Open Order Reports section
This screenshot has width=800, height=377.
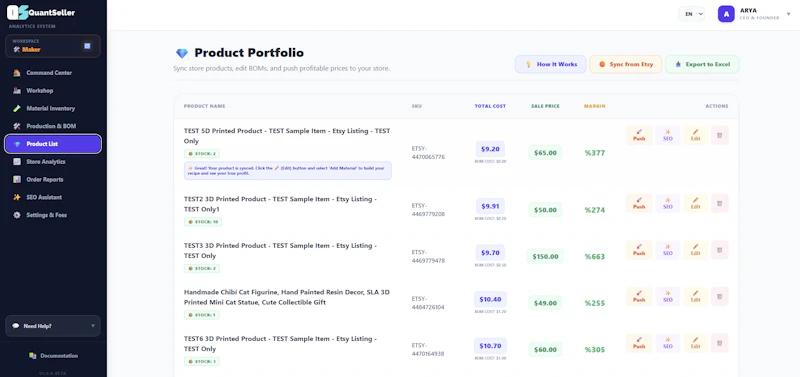click(x=53, y=180)
